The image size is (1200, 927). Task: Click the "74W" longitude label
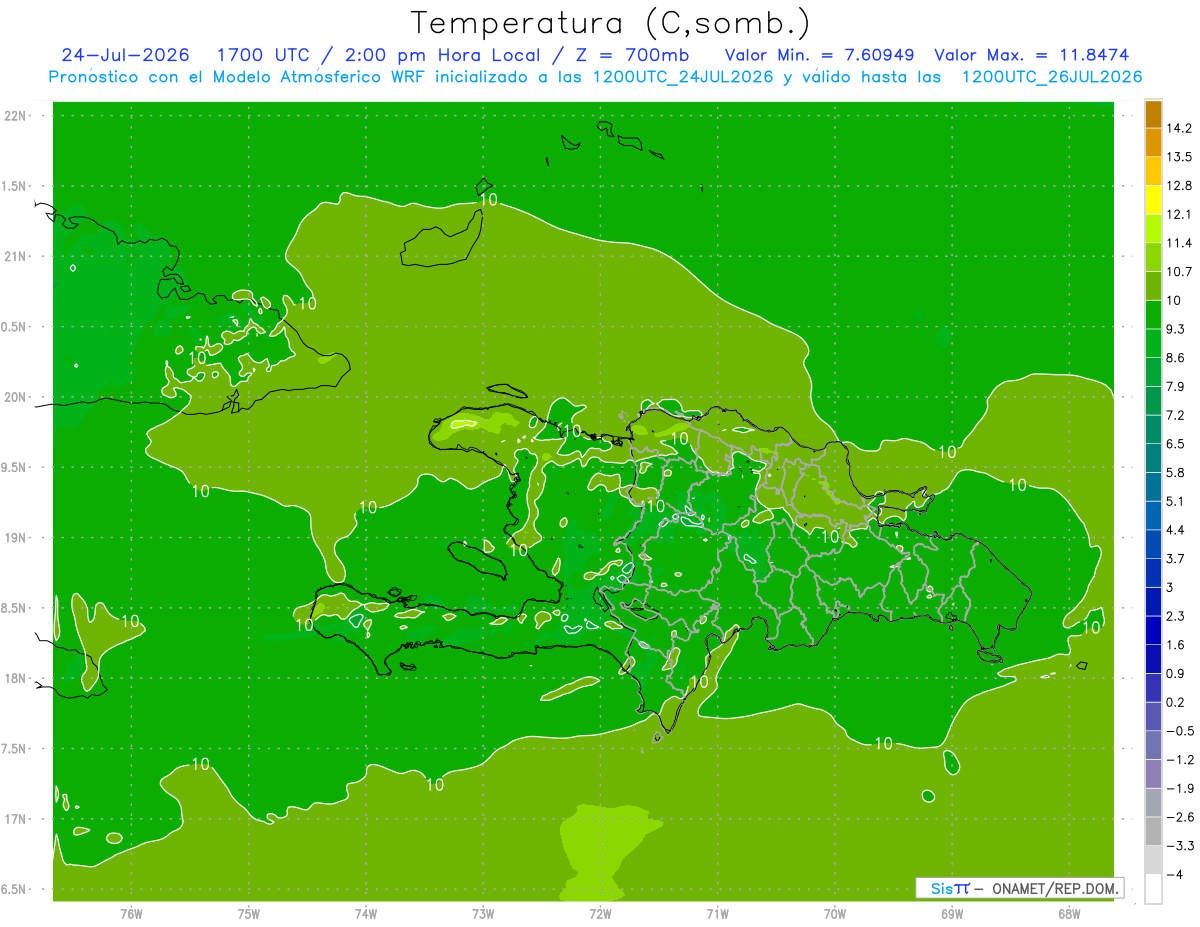pyautogui.click(x=366, y=913)
